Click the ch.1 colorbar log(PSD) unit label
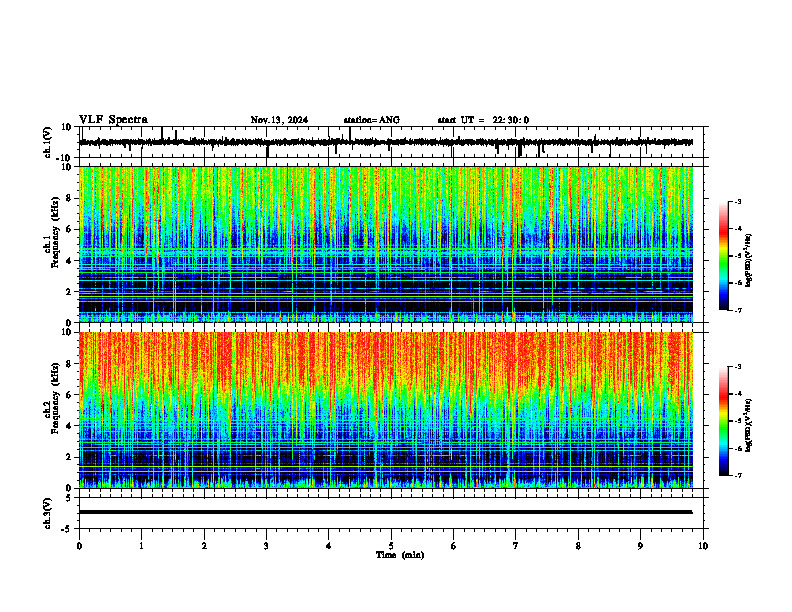Image resolution: width=792 pixels, height=612 pixels. tap(749, 260)
